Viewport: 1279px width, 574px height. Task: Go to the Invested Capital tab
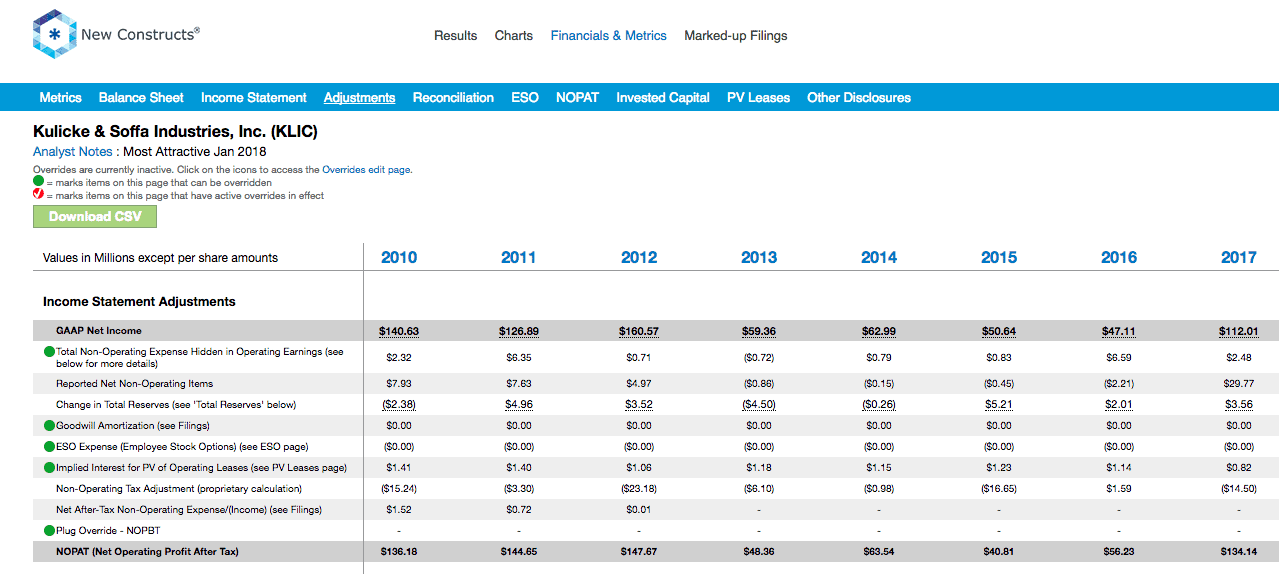663,97
